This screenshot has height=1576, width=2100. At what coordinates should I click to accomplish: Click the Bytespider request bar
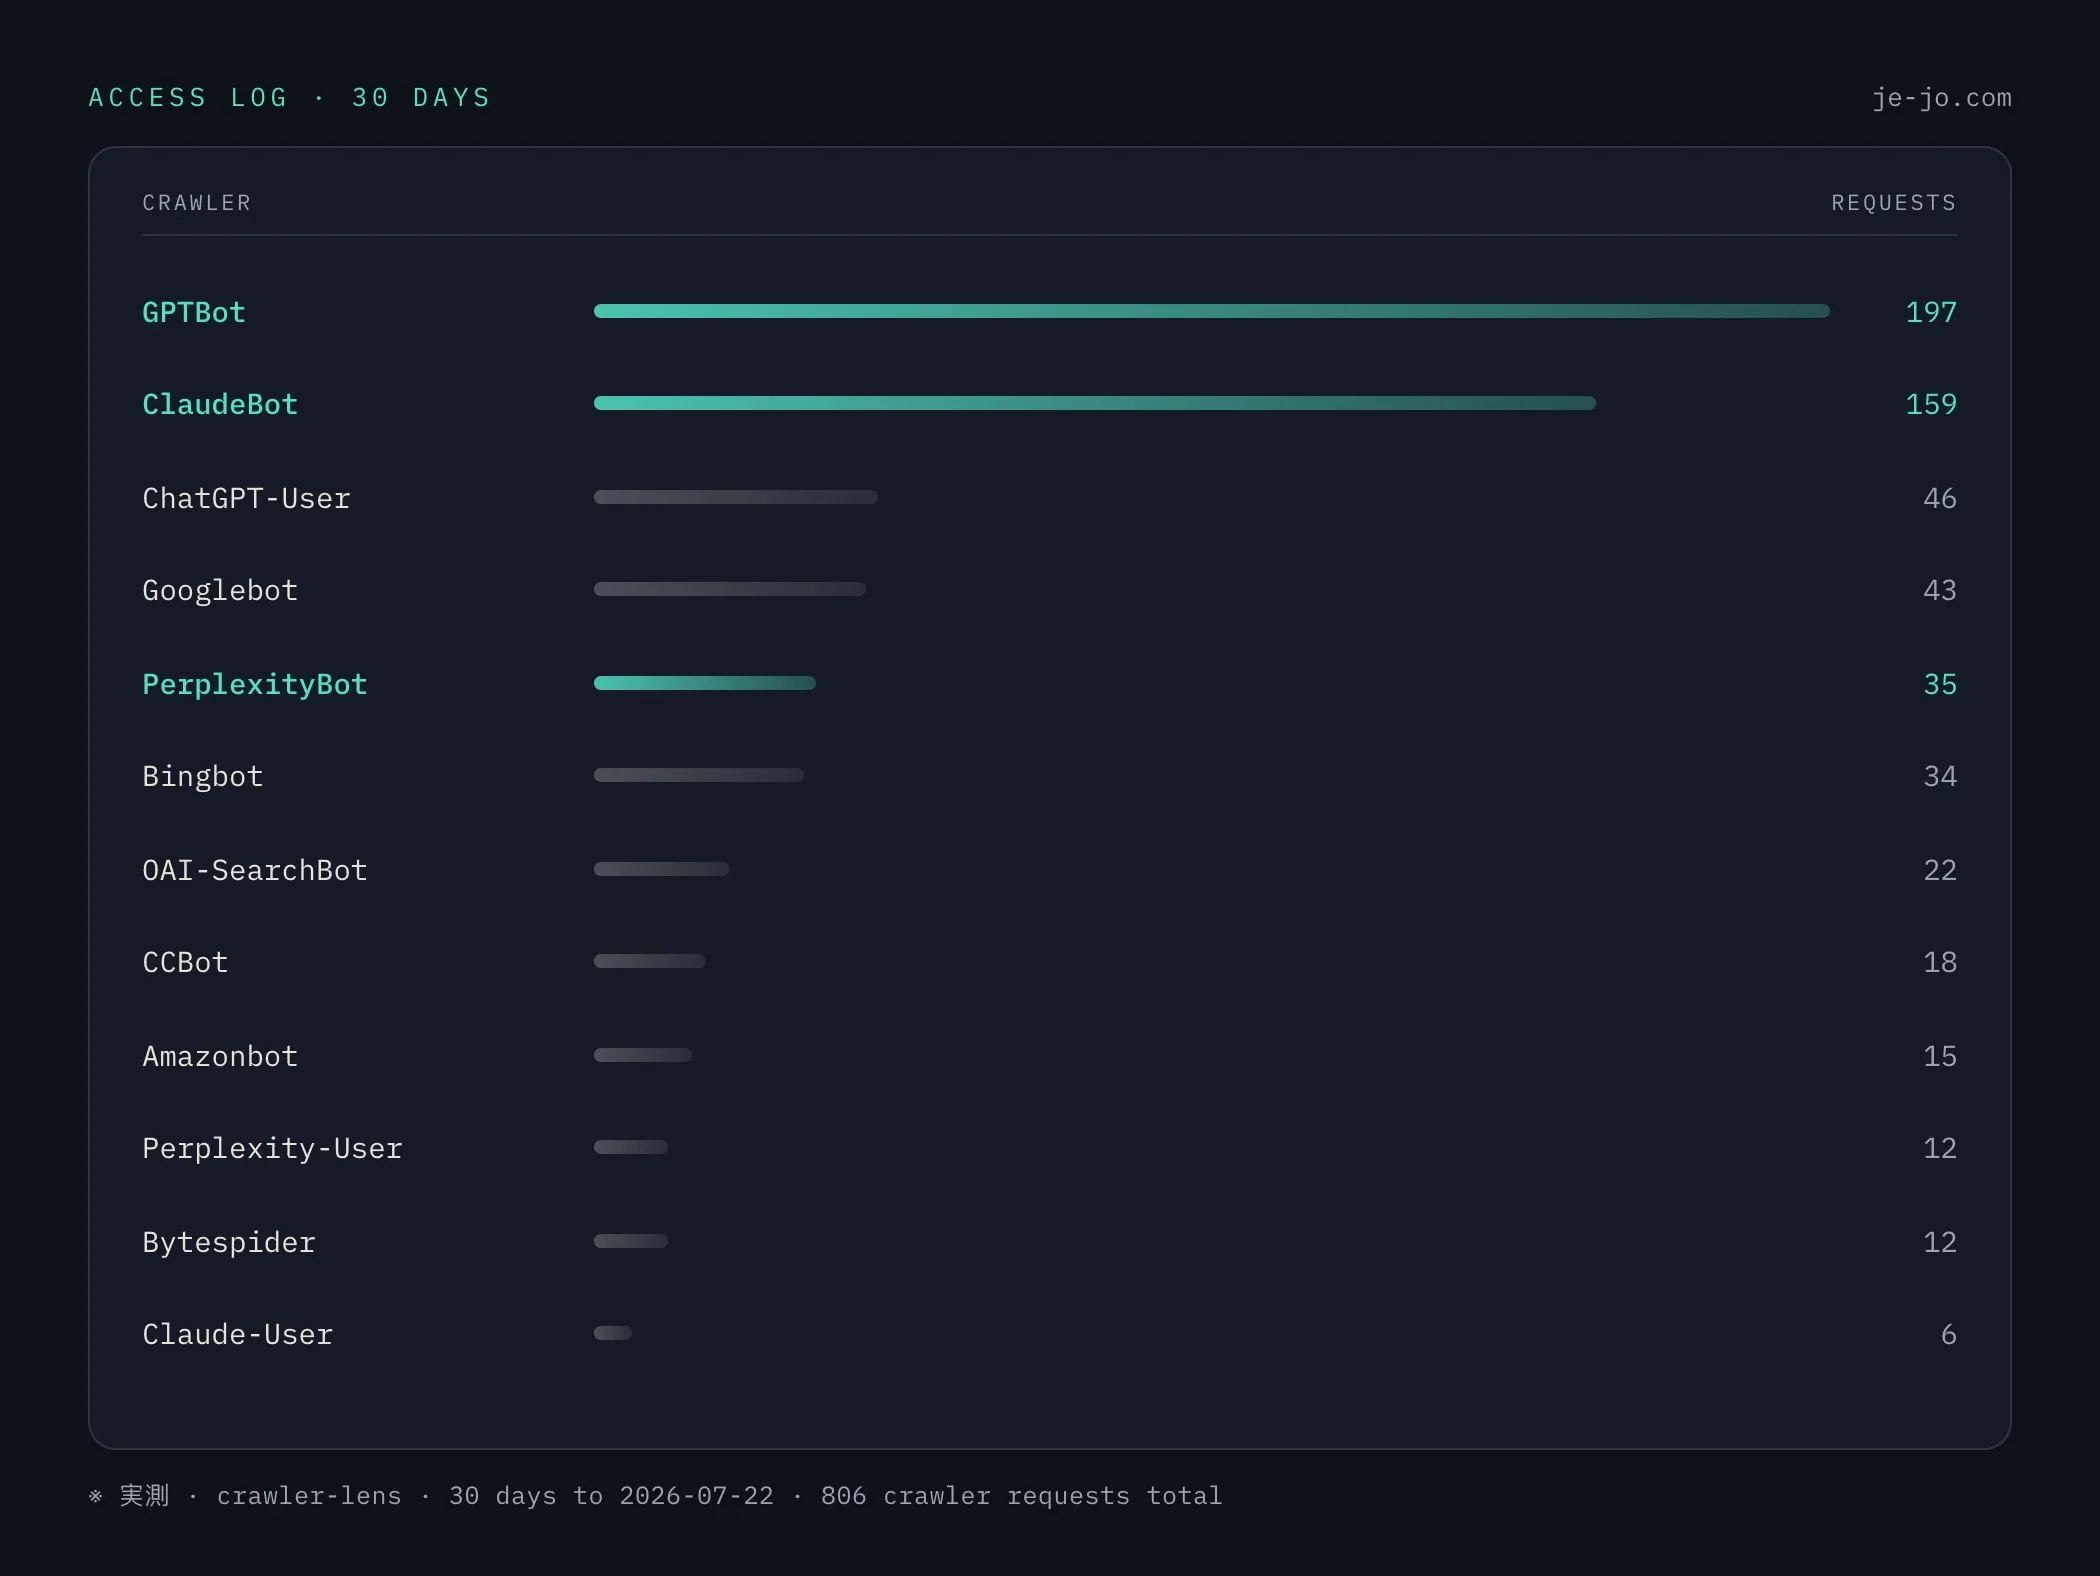(x=631, y=1241)
